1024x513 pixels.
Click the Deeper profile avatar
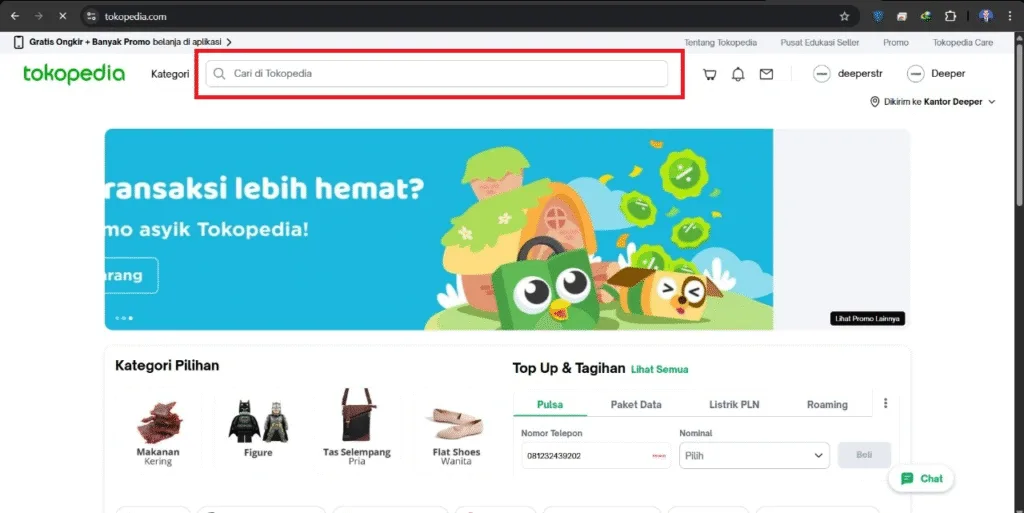pyautogui.click(x=916, y=74)
